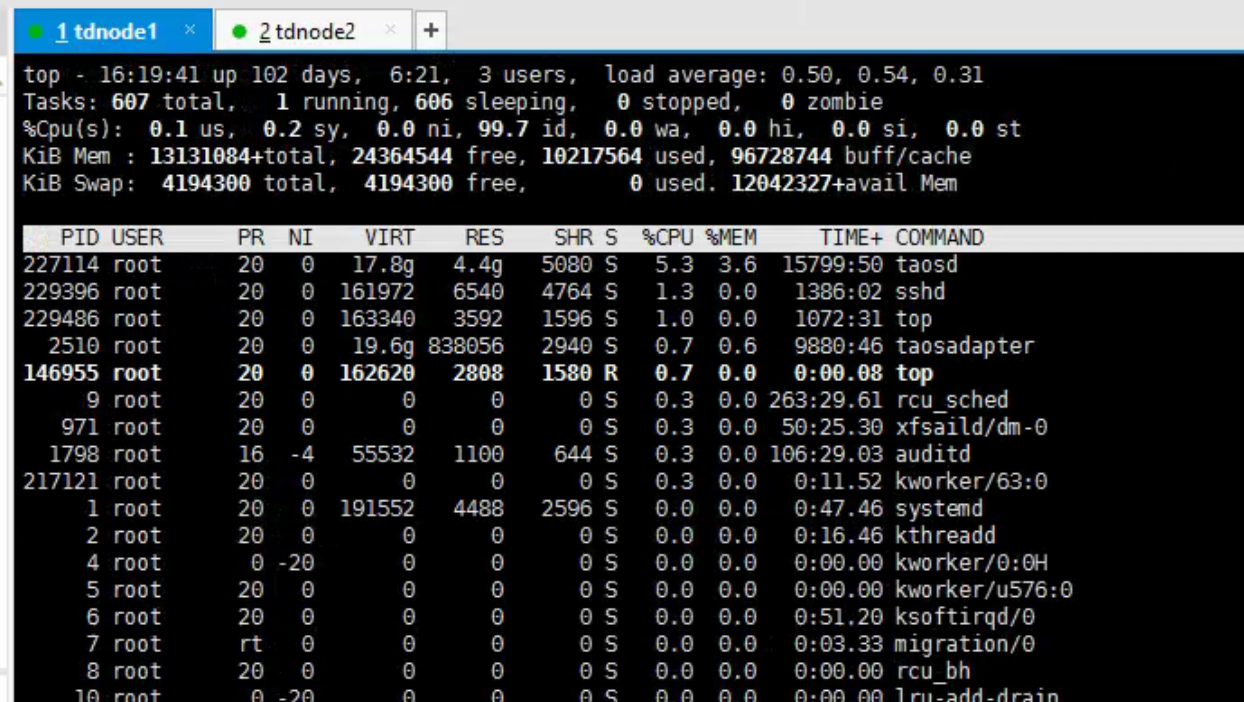Screen dimensions: 1244x702
Task: Select the taosadapter process command
Action: click(x=965, y=346)
